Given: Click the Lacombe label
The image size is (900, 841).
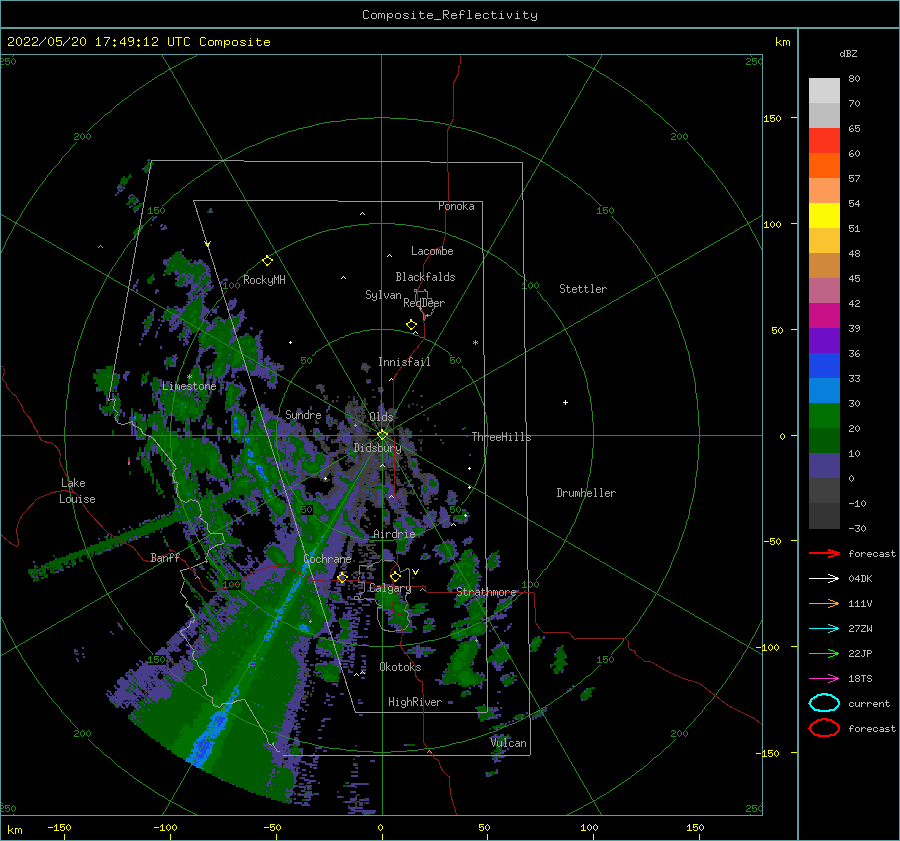Looking at the screenshot, I should (x=432, y=251).
